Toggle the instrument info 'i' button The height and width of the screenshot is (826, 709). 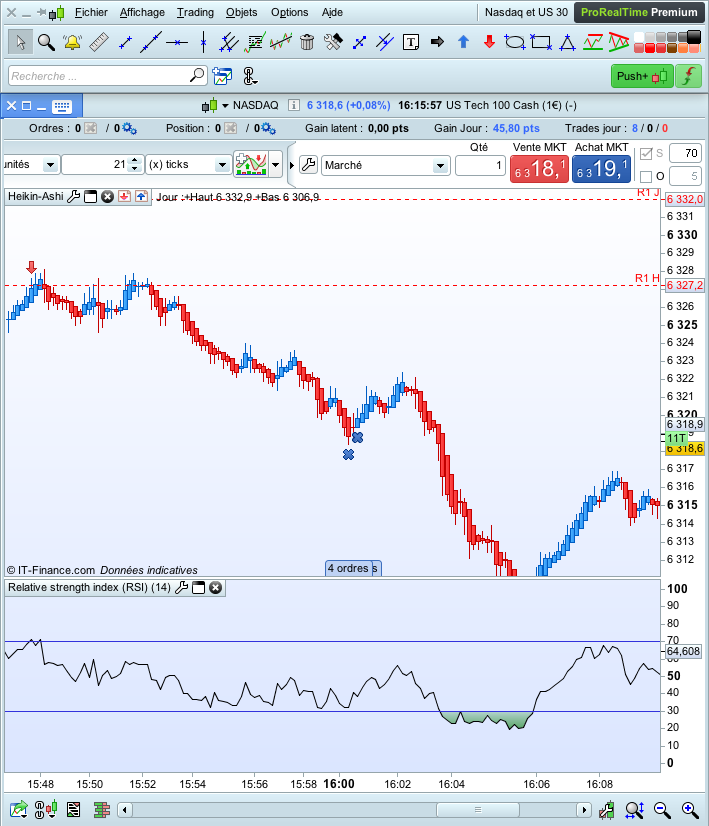click(293, 105)
